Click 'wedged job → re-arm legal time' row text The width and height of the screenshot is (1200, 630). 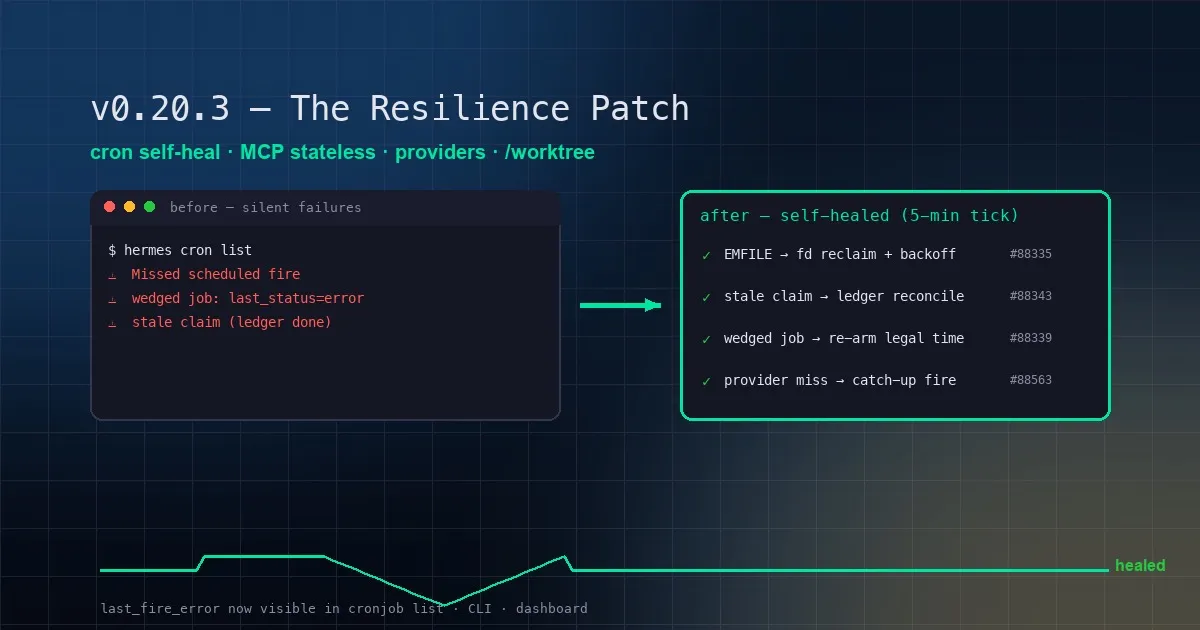pos(844,338)
